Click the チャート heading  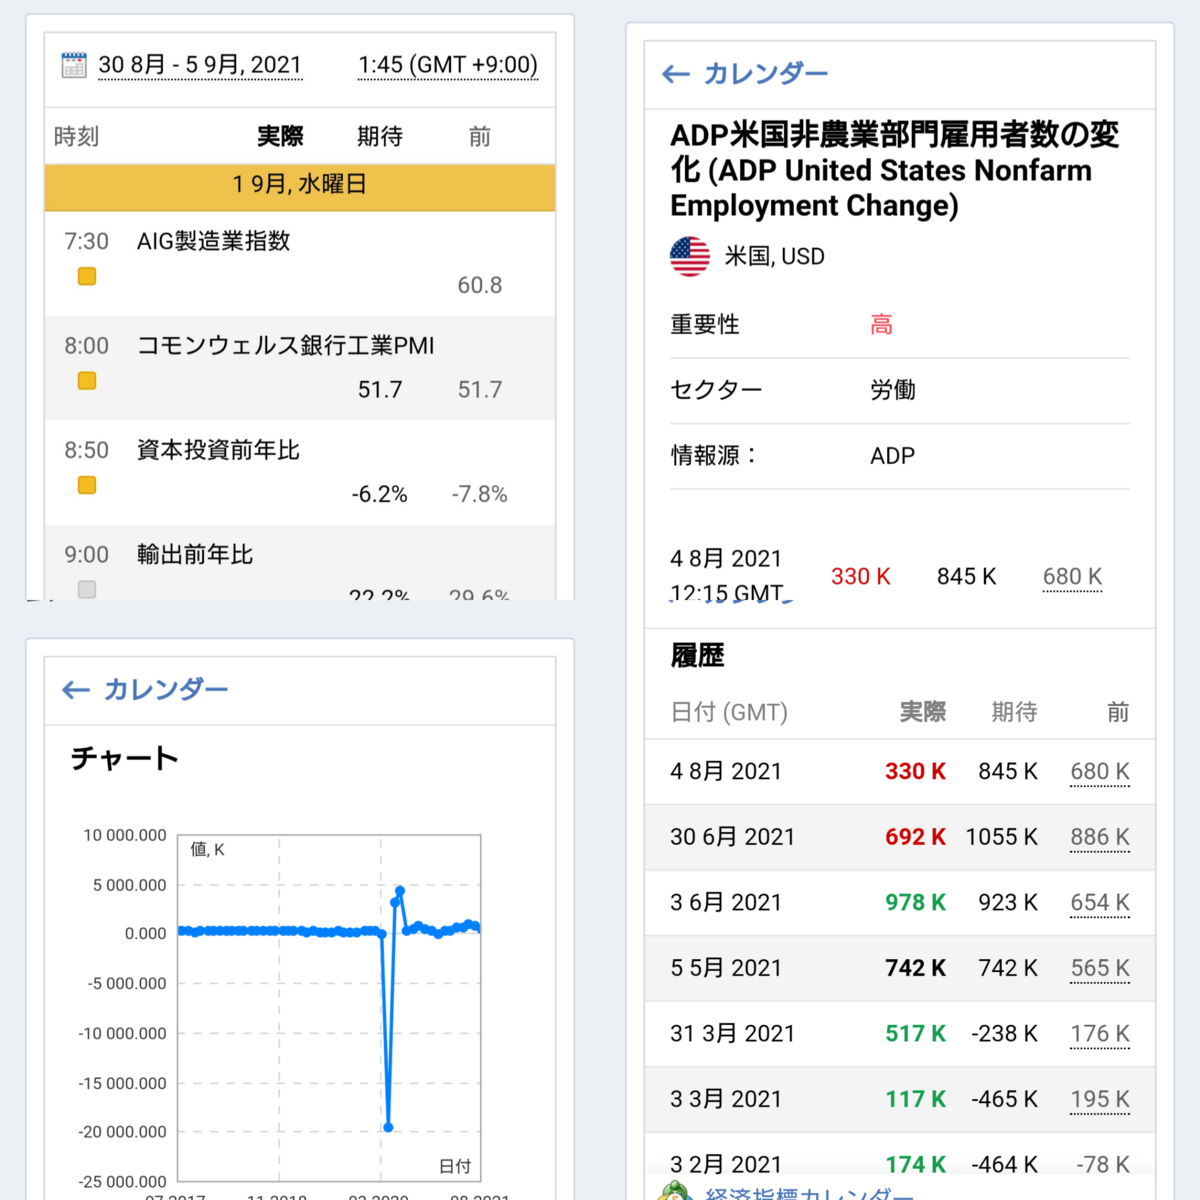pyautogui.click(x=125, y=758)
